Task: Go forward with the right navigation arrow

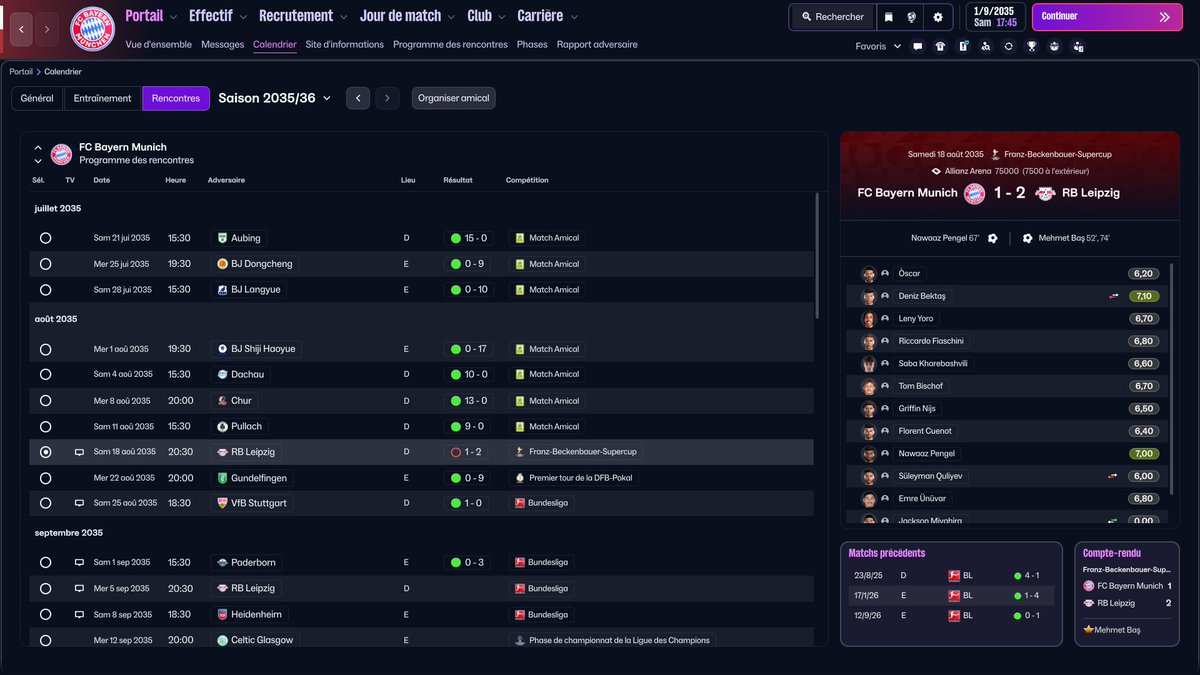Action: [x=47, y=30]
